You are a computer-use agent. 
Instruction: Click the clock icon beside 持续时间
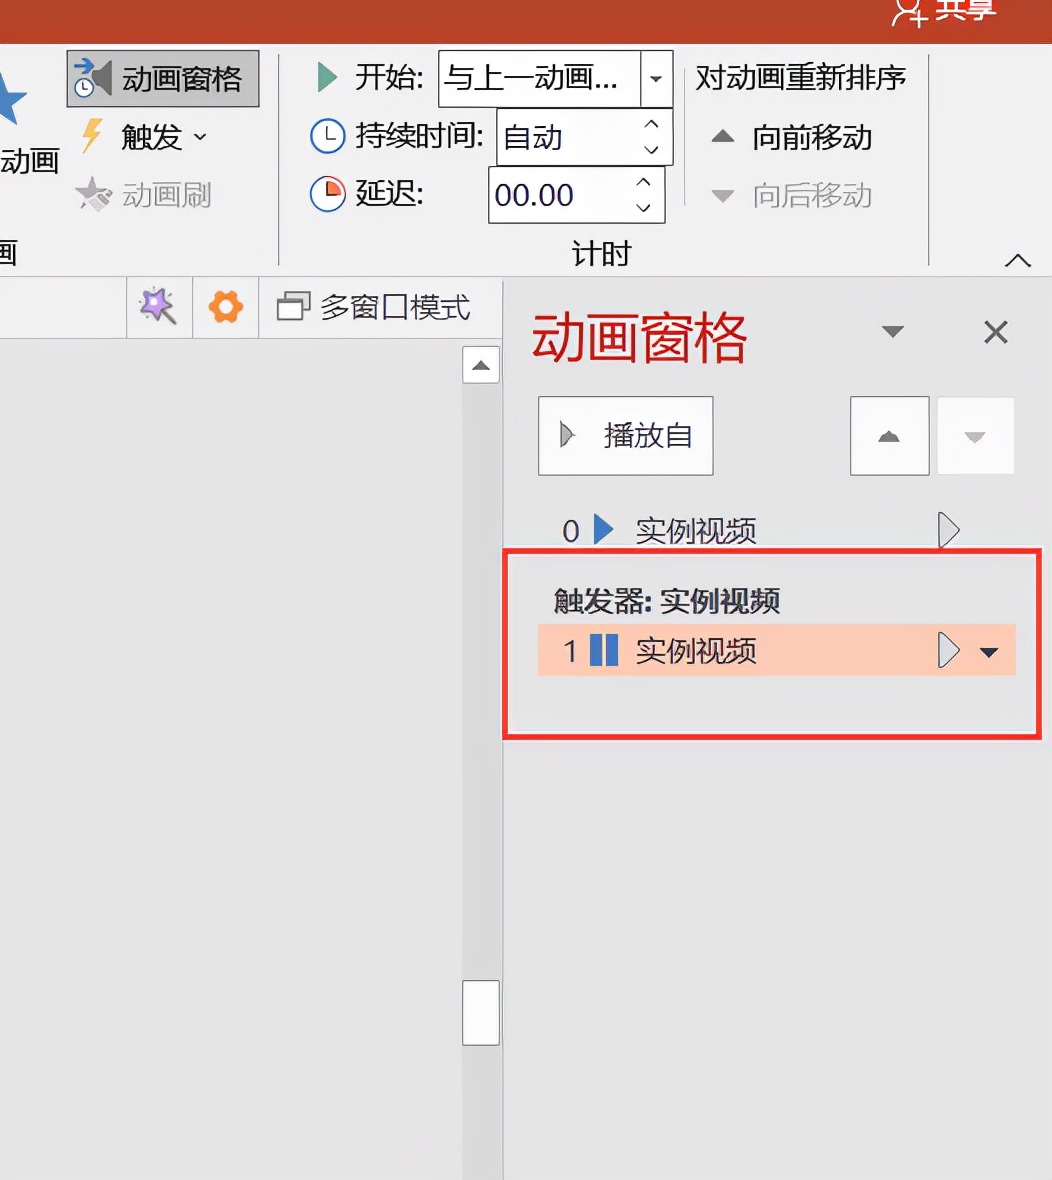tap(328, 136)
